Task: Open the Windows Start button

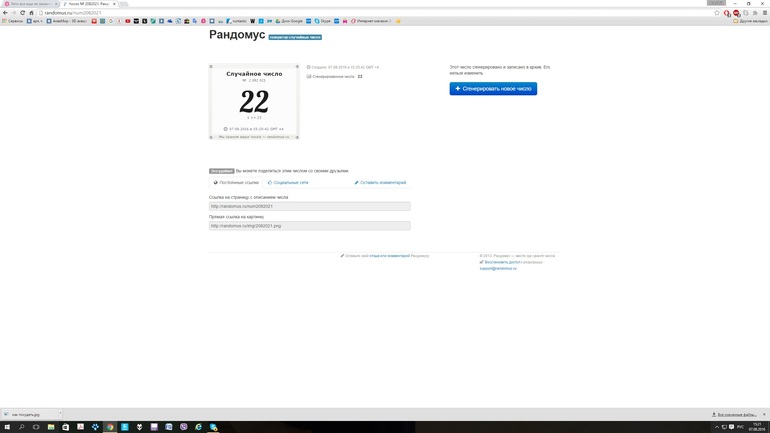Action: 6,427
